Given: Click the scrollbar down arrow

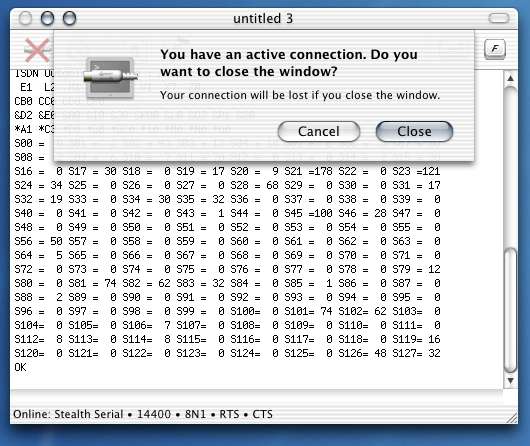Looking at the screenshot, I should coord(510,381).
